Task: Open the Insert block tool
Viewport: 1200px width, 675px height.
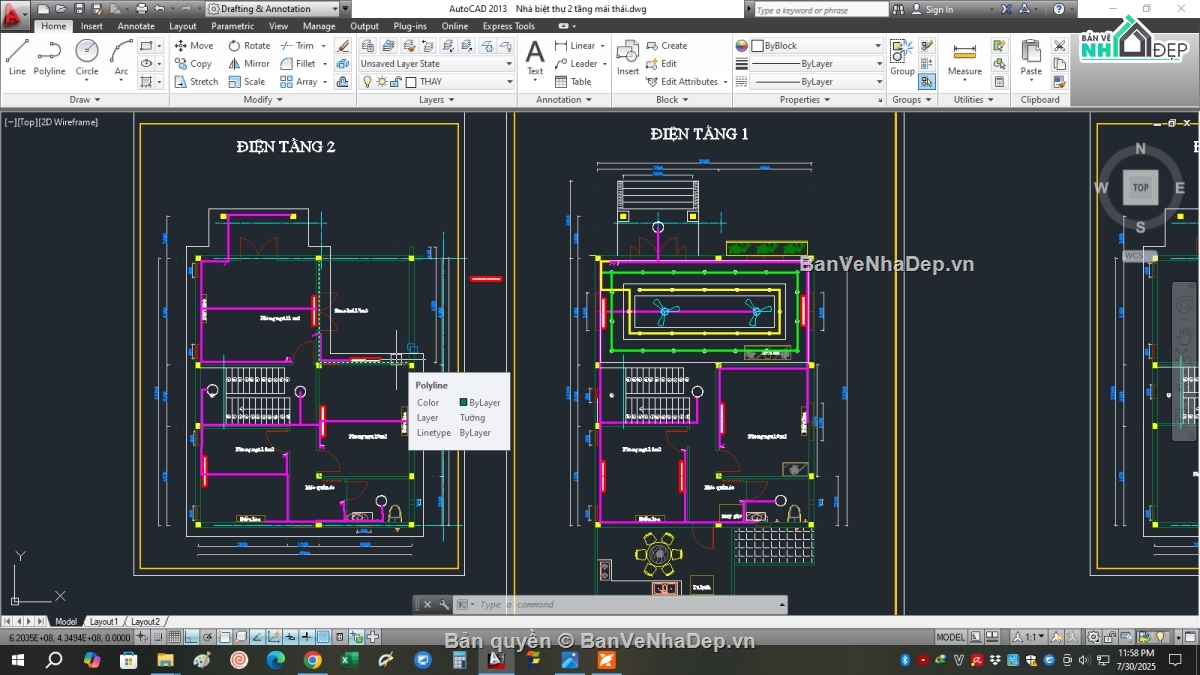Action: coord(627,57)
